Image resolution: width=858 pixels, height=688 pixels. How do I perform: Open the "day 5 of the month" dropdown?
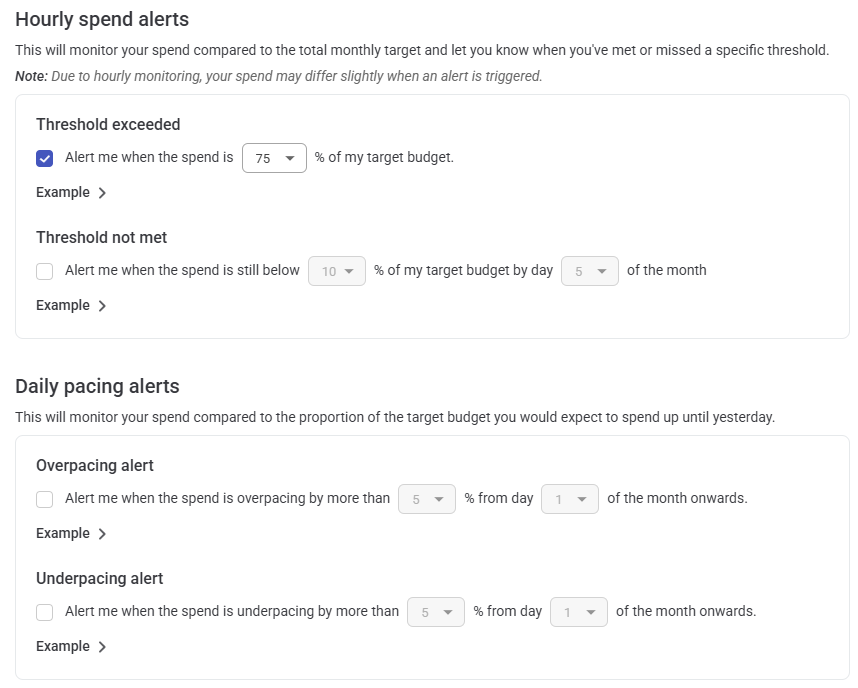click(589, 270)
